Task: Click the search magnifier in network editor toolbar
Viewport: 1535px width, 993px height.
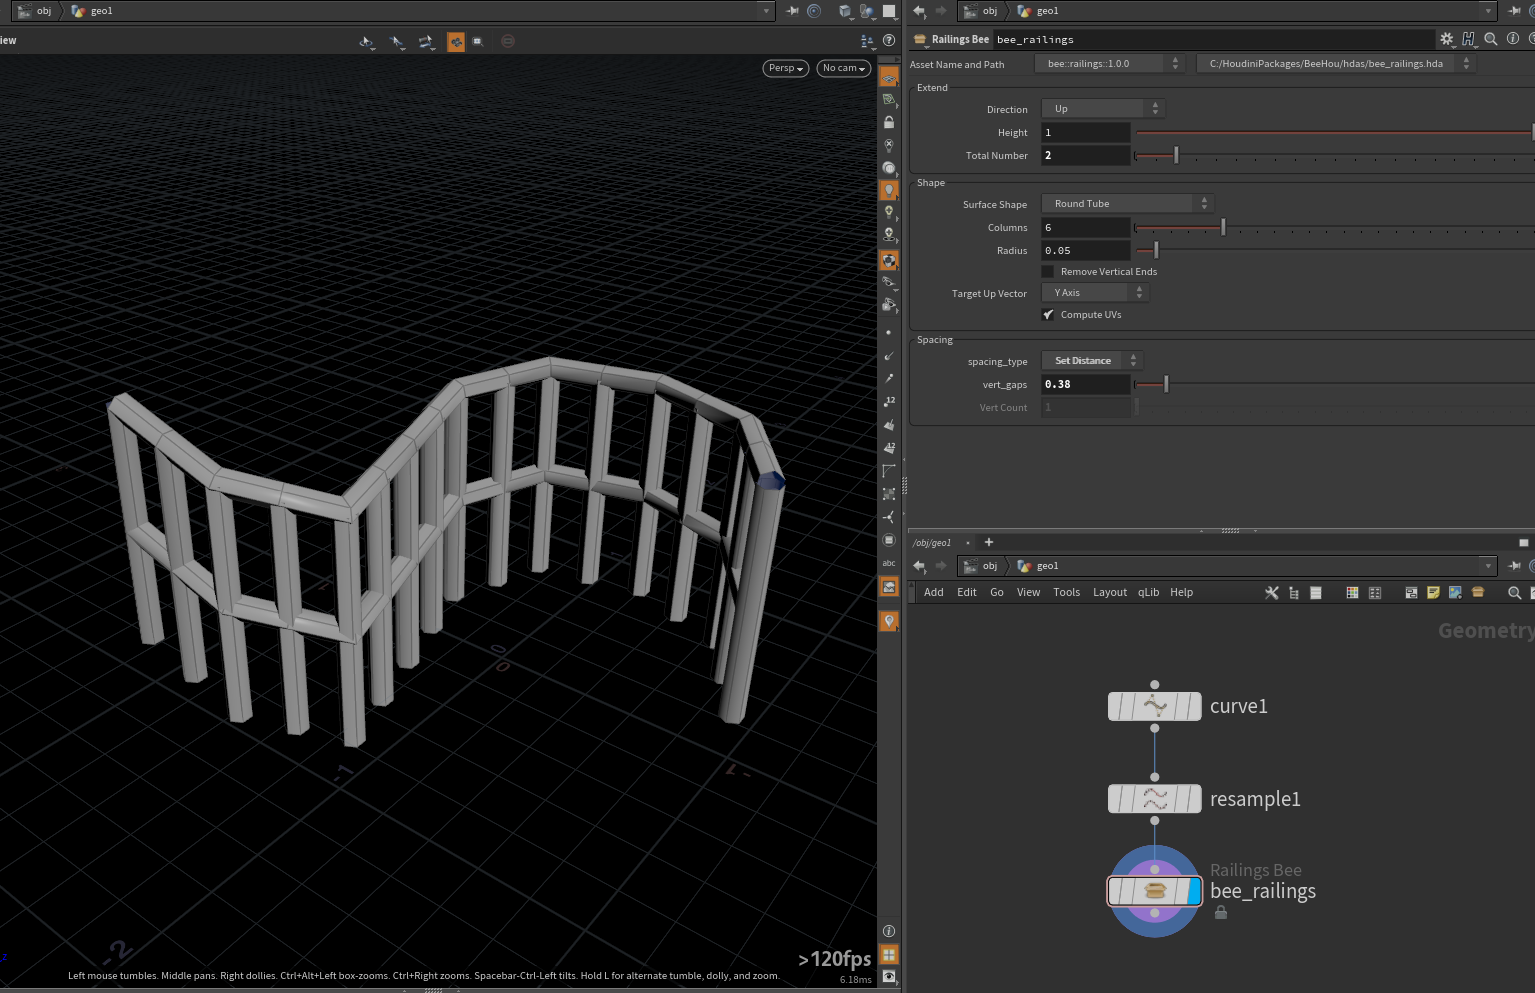Action: [x=1514, y=593]
